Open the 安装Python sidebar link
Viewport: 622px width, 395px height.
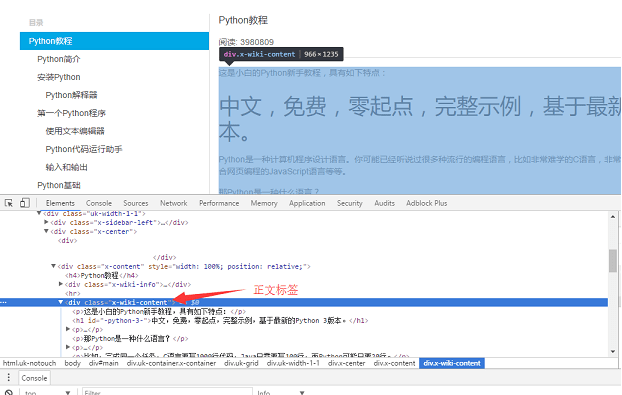pyautogui.click(x=59, y=77)
